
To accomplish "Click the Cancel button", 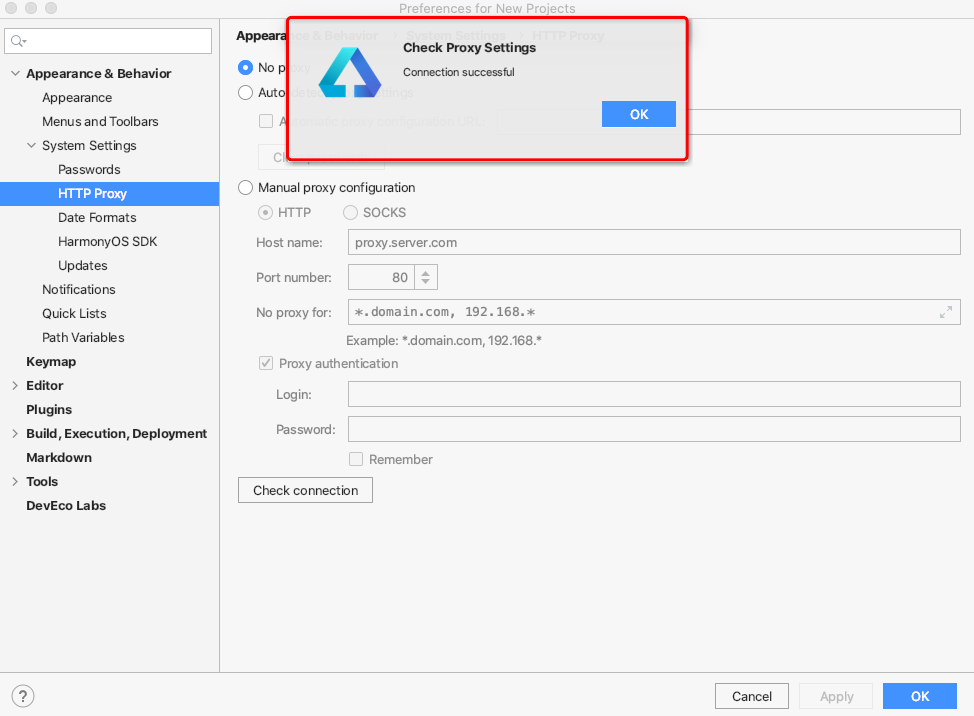I will click(x=752, y=696).
